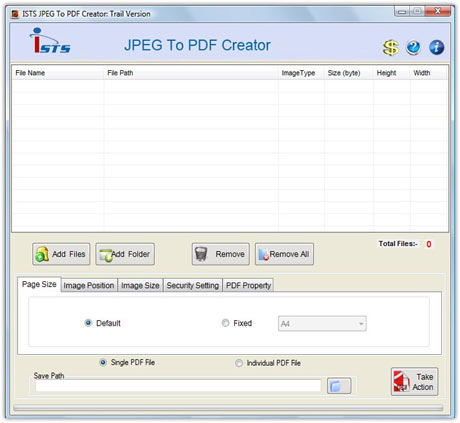Image resolution: width=460 pixels, height=423 pixels.
Task: Select the Default page size radio button
Action: [x=88, y=323]
